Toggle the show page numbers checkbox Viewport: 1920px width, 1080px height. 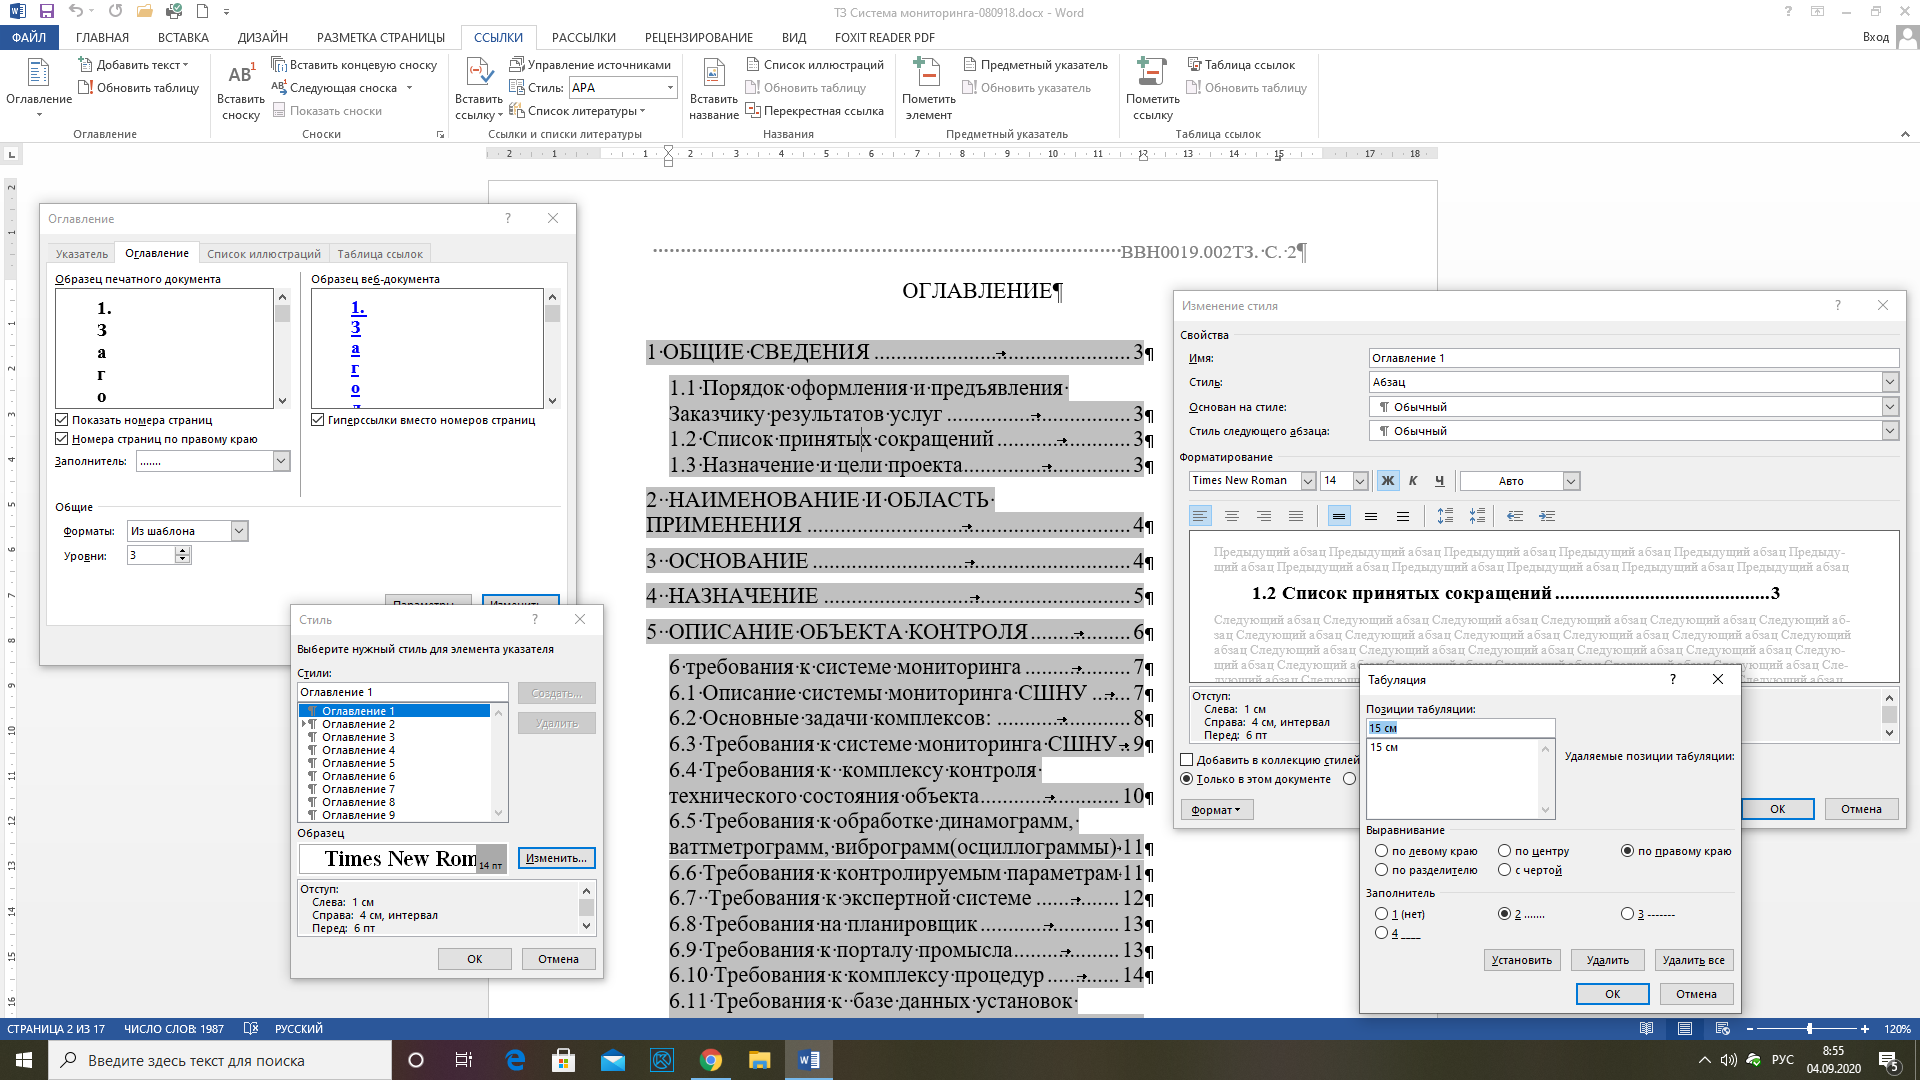62,420
